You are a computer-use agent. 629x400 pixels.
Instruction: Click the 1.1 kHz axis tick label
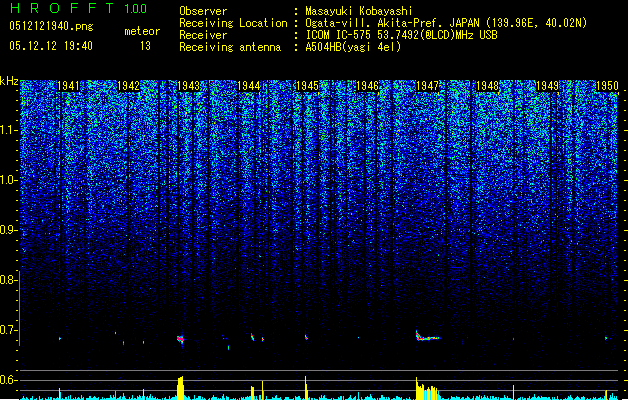(x=9, y=130)
